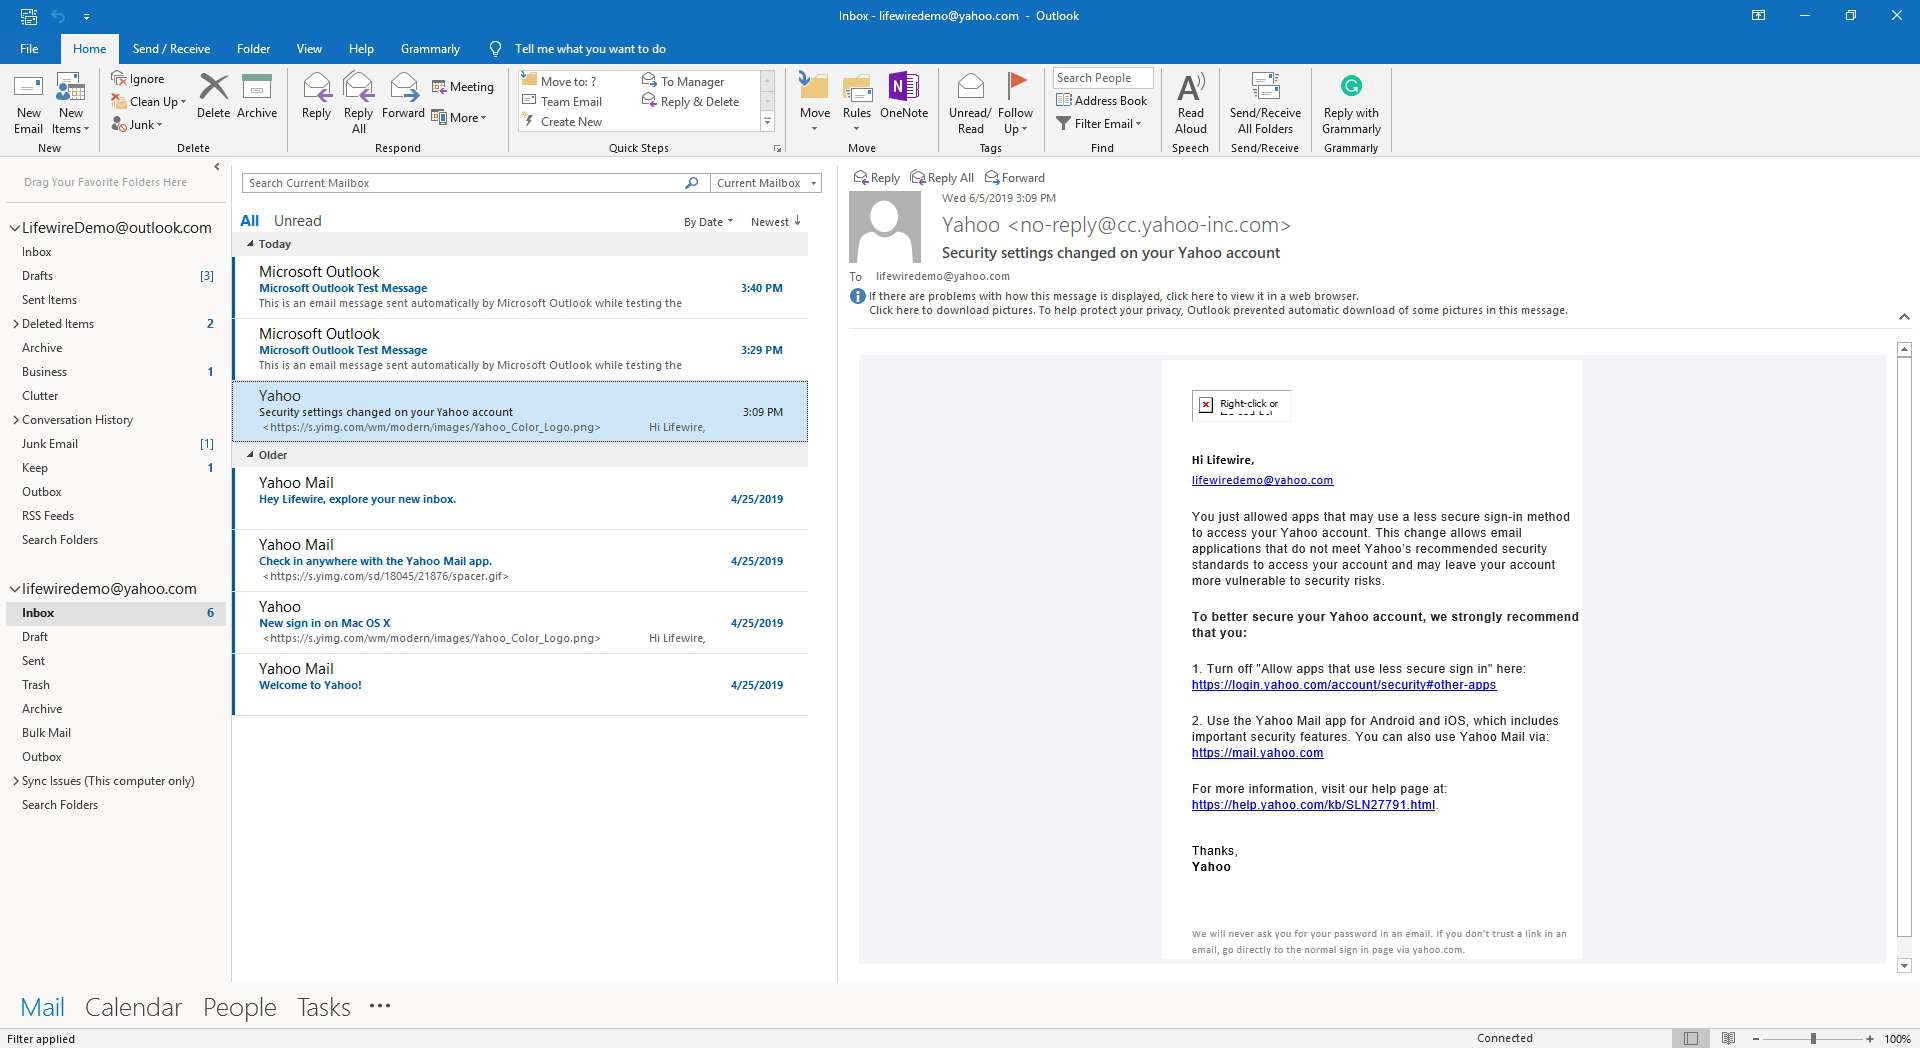Open the help.yahoo.com SLN27791 link
The width and height of the screenshot is (1920, 1048).
tap(1313, 805)
